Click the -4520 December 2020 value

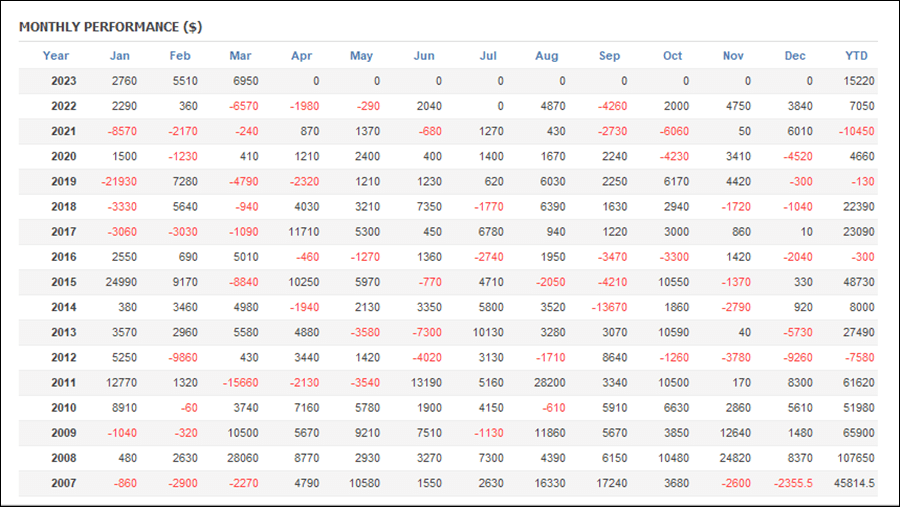point(798,156)
